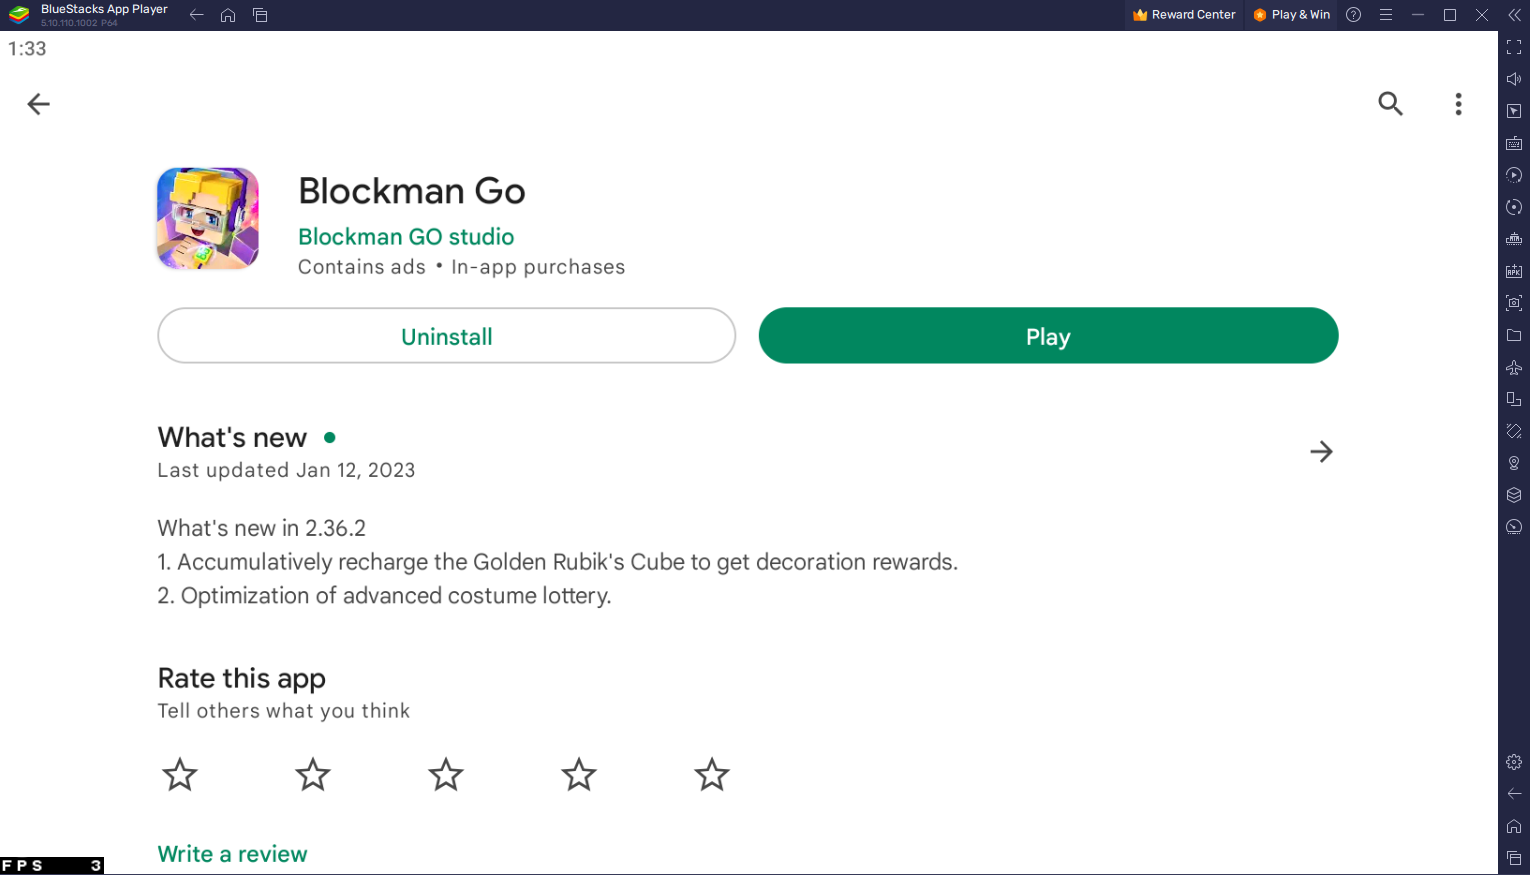
Task: Click the Blockman Go app icon thumbnail
Action: [208, 219]
